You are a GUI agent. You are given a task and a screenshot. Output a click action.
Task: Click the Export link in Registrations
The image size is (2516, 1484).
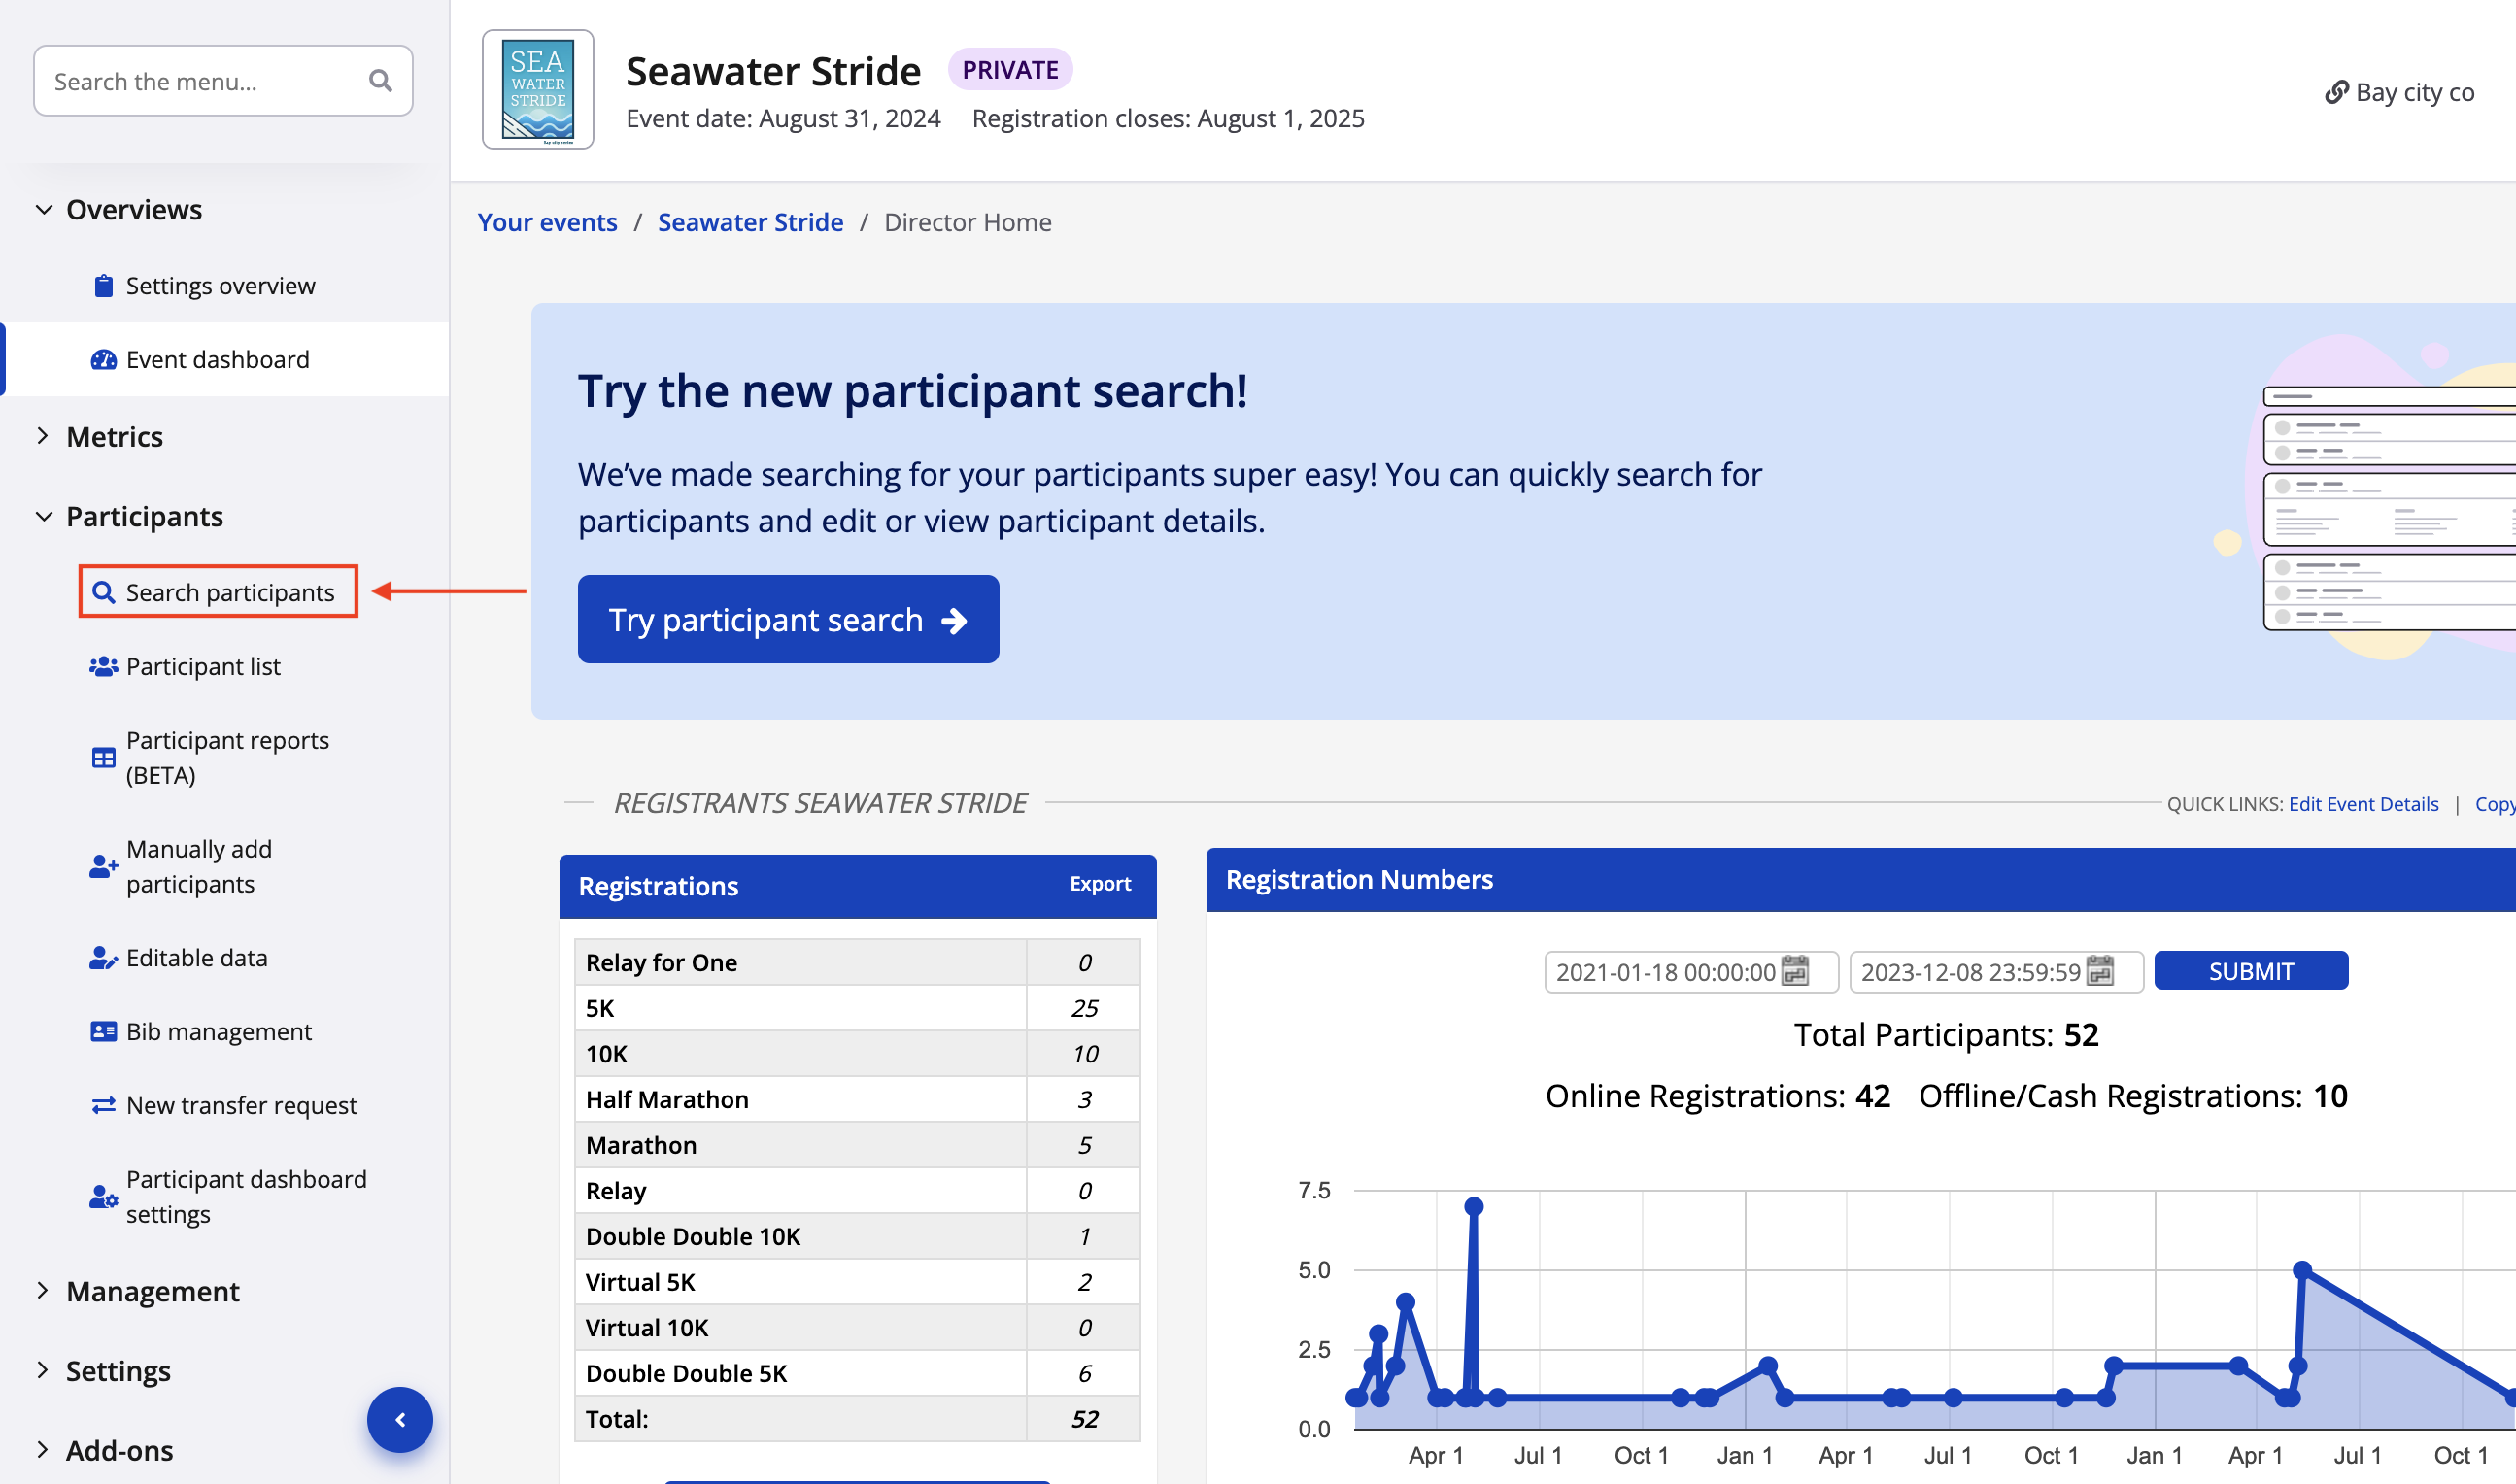(x=1099, y=884)
